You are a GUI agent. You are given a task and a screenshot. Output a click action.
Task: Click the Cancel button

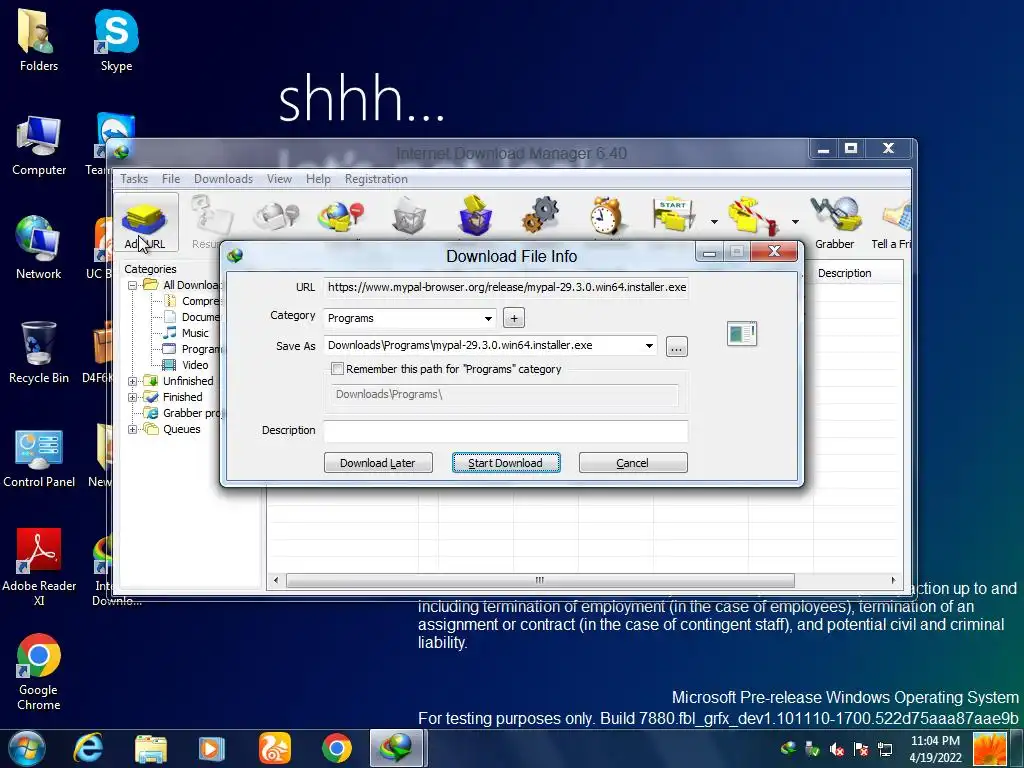(x=633, y=463)
